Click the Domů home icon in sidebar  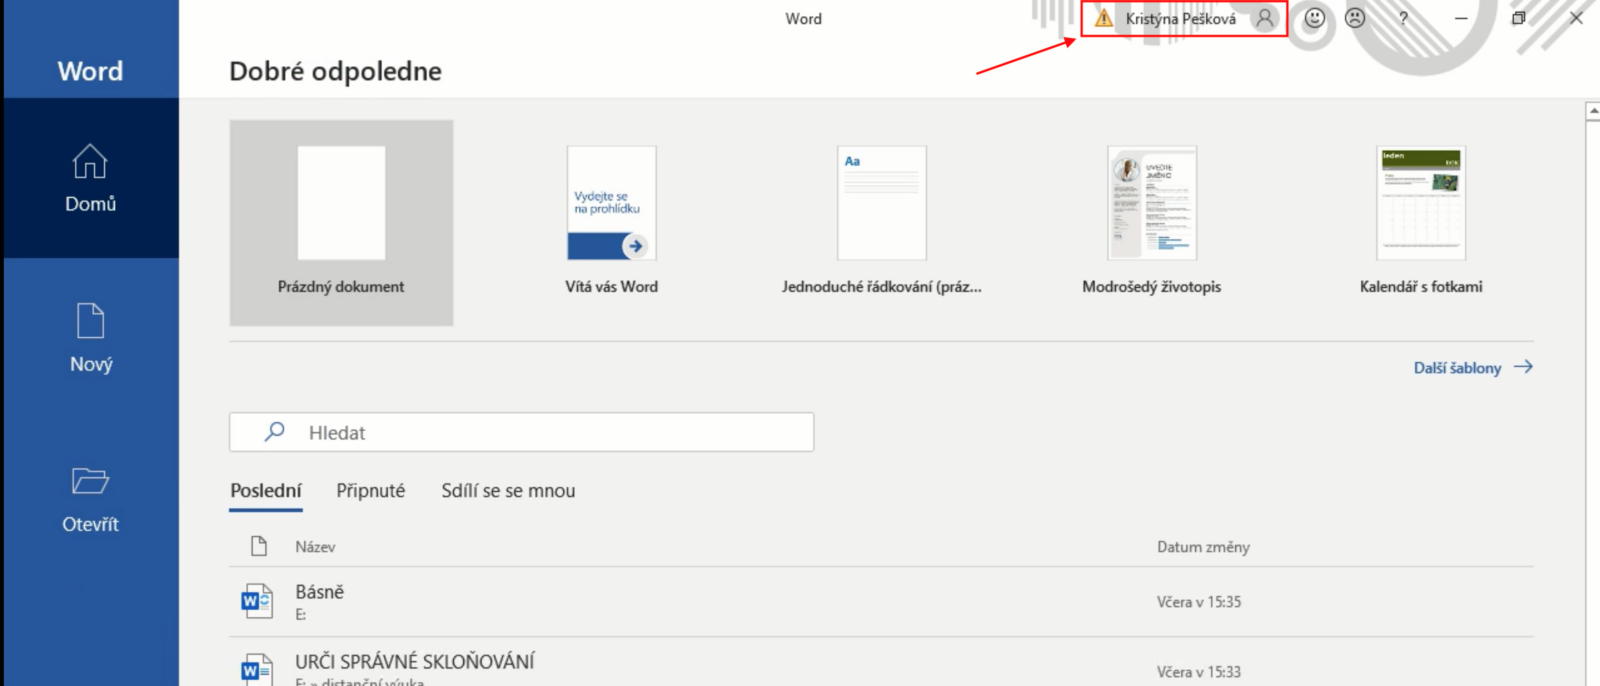[x=90, y=162]
